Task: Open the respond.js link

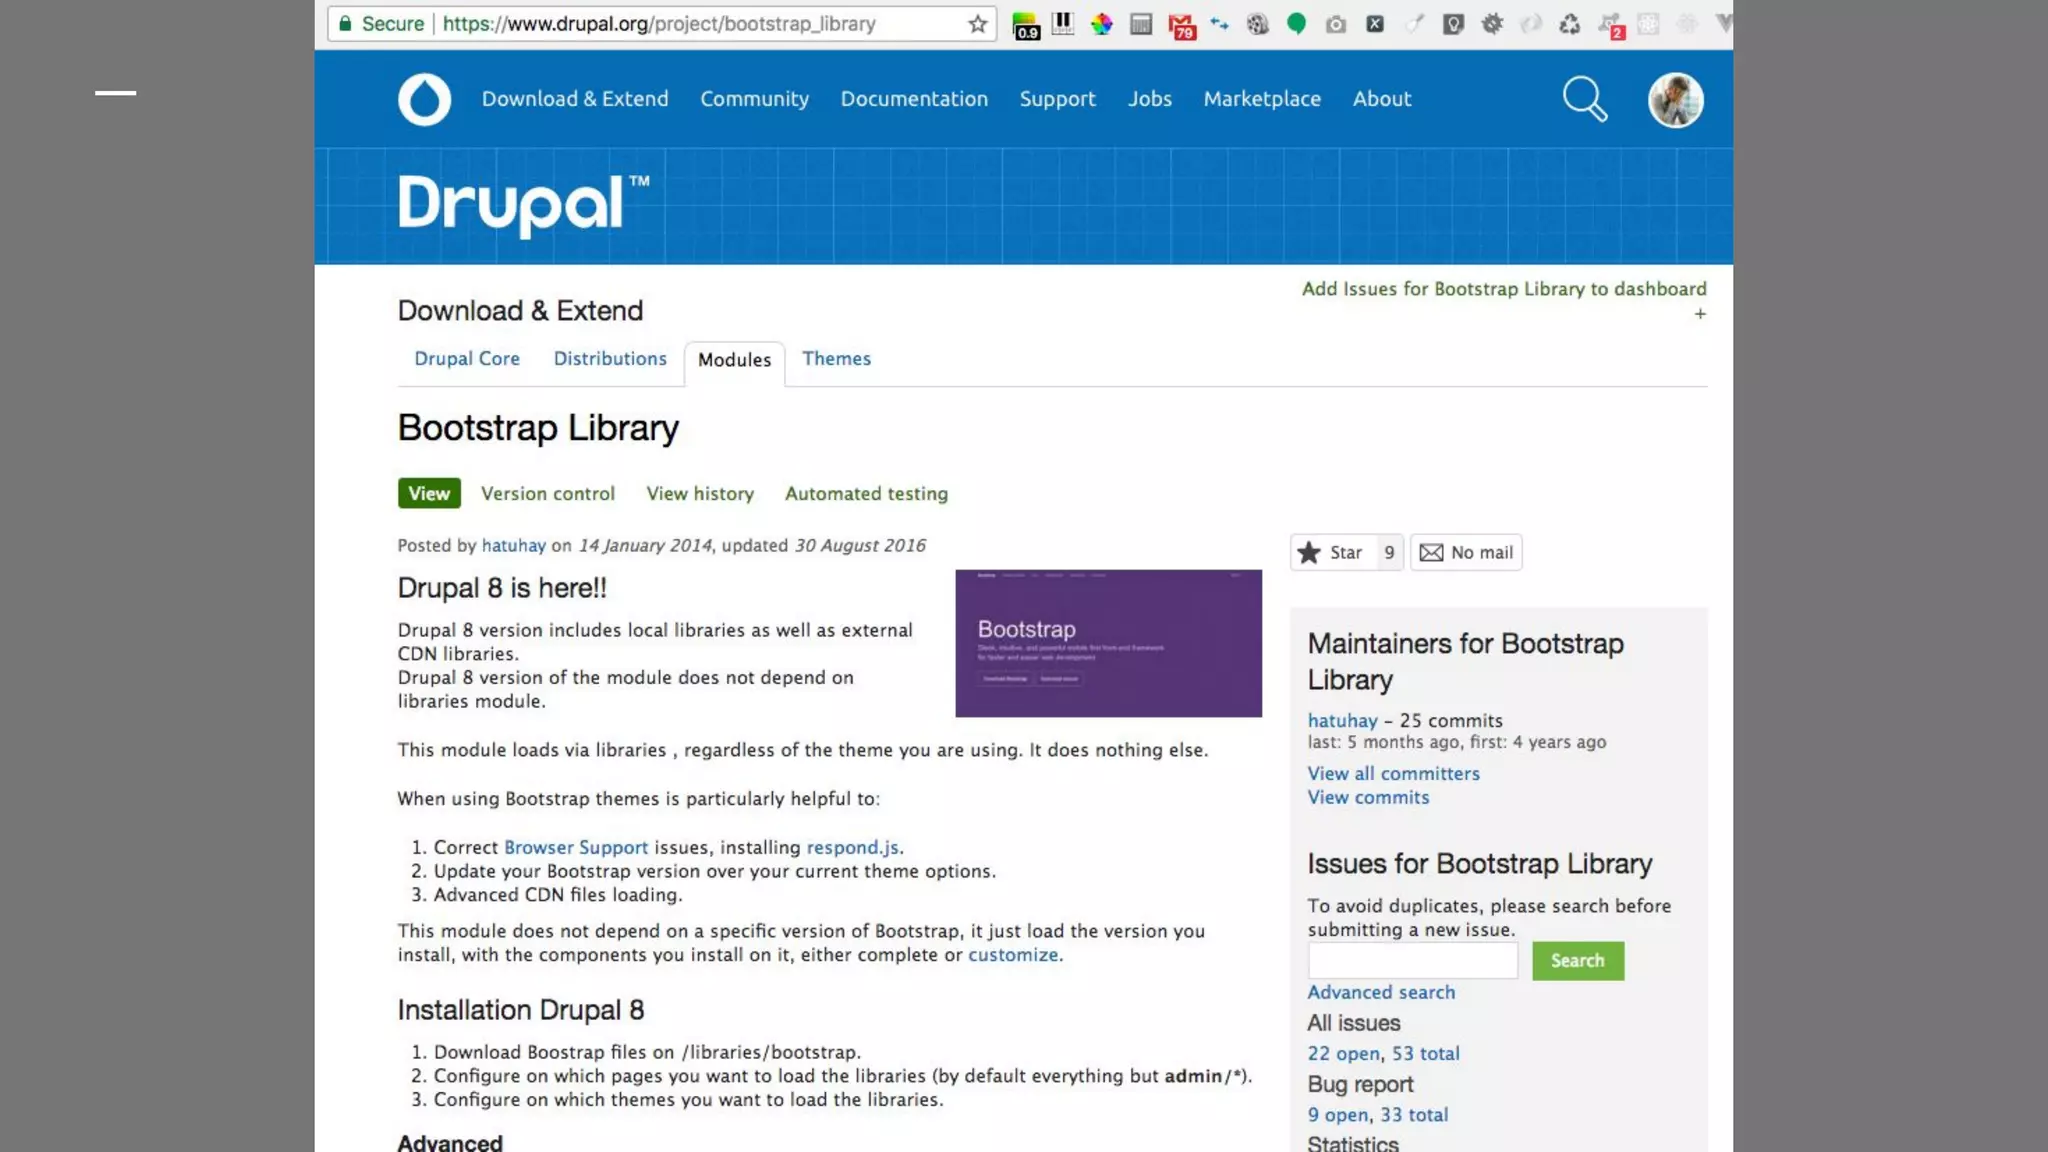Action: 852,847
